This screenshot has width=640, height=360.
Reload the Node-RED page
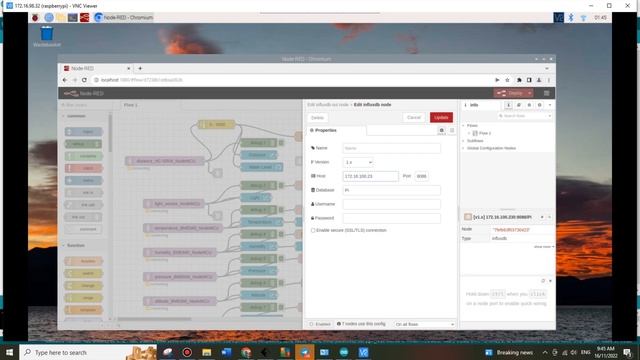click(x=84, y=80)
